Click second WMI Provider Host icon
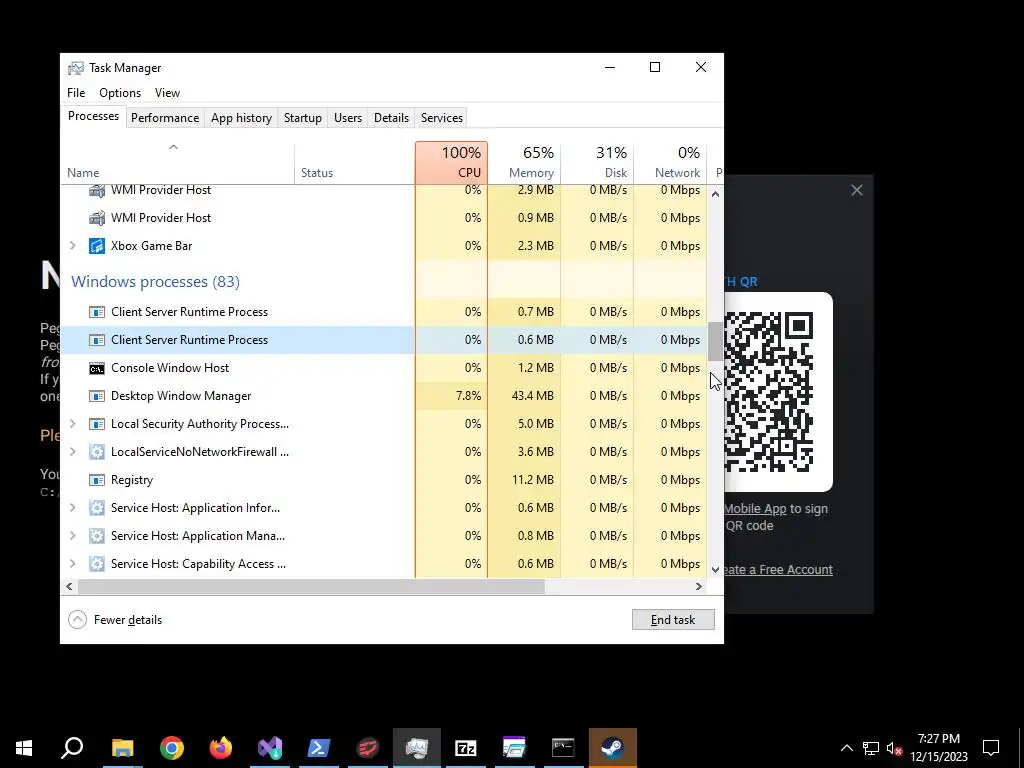Viewport: 1024px width, 768px height. click(97, 218)
